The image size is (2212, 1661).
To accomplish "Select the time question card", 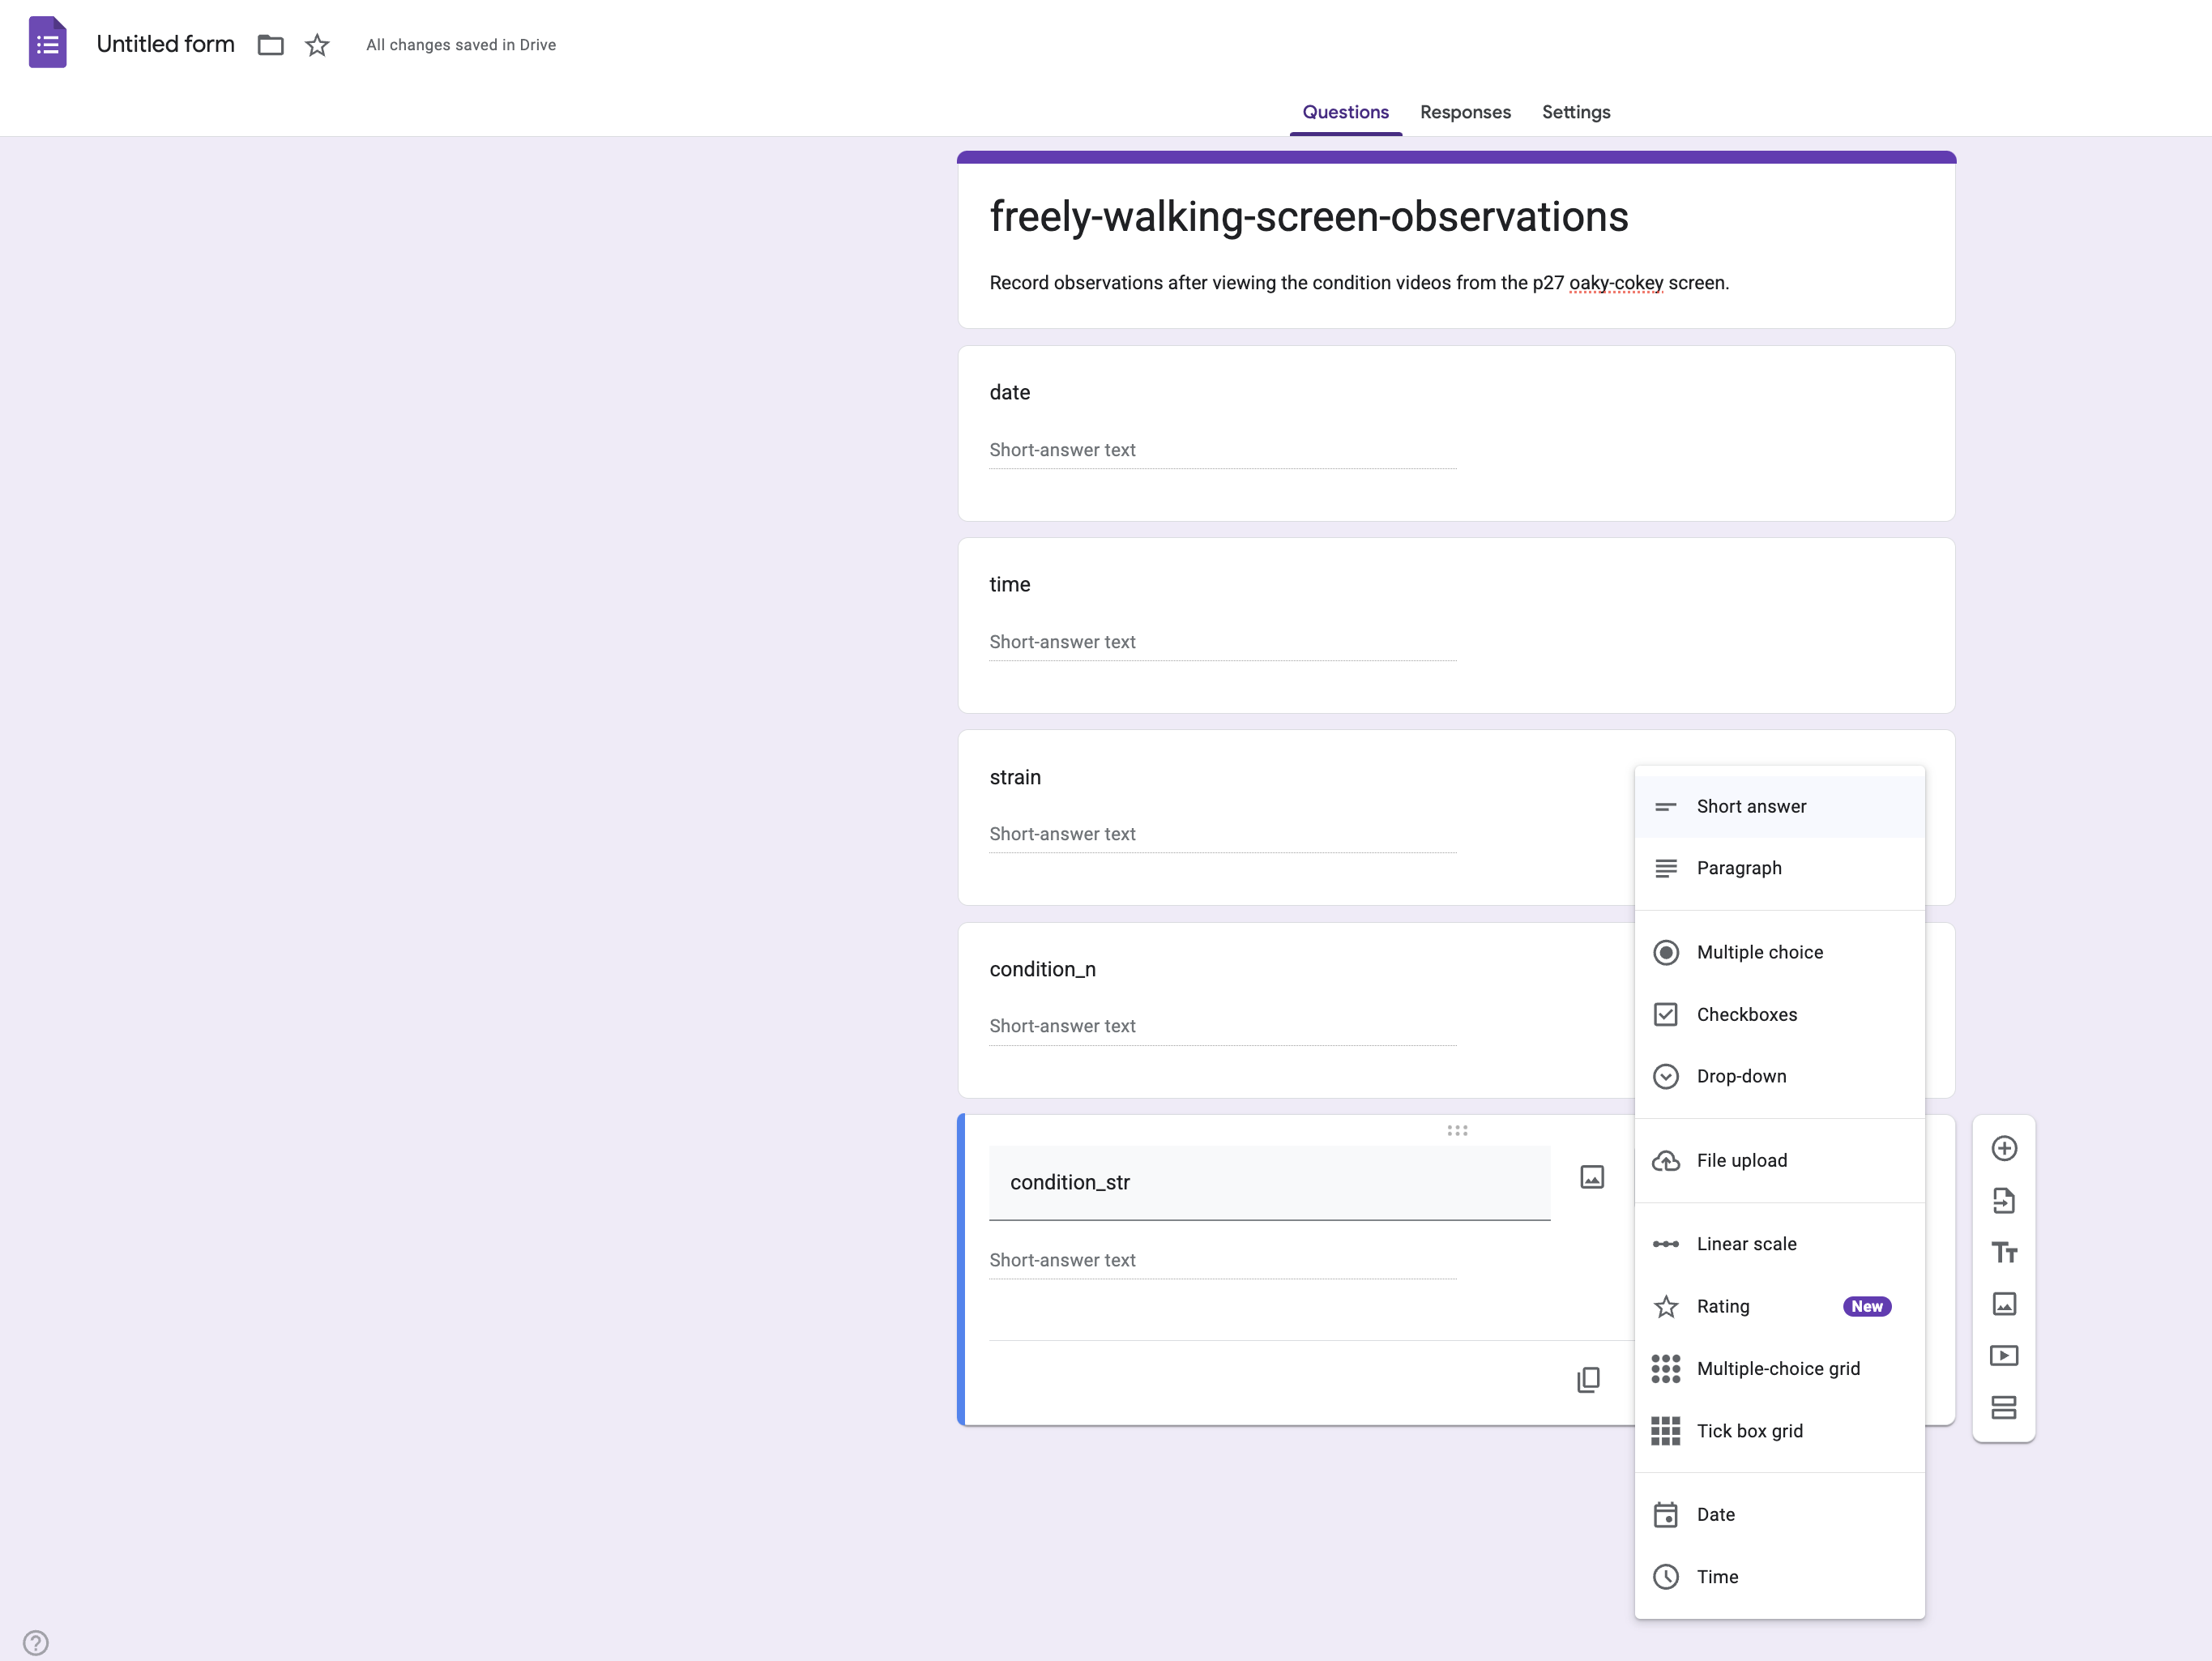I will (x=1456, y=625).
